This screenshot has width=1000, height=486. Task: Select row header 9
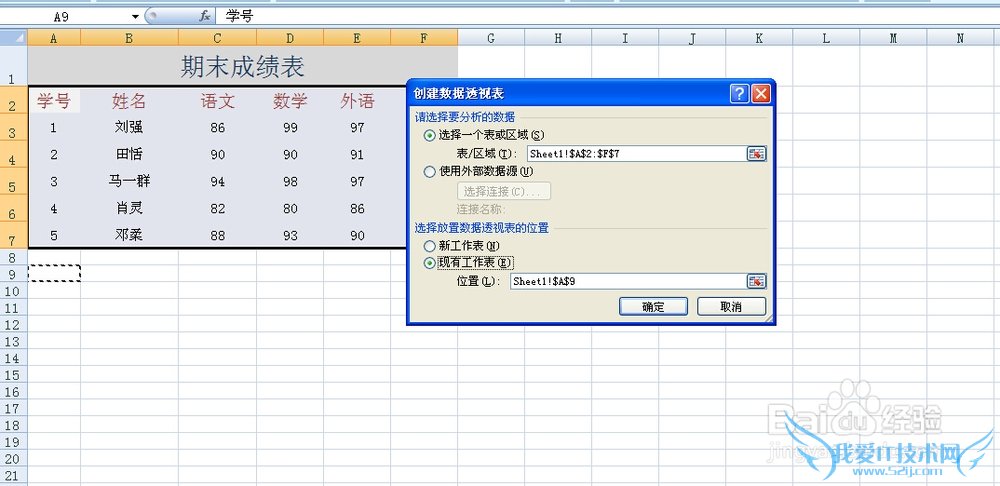(x=13, y=274)
